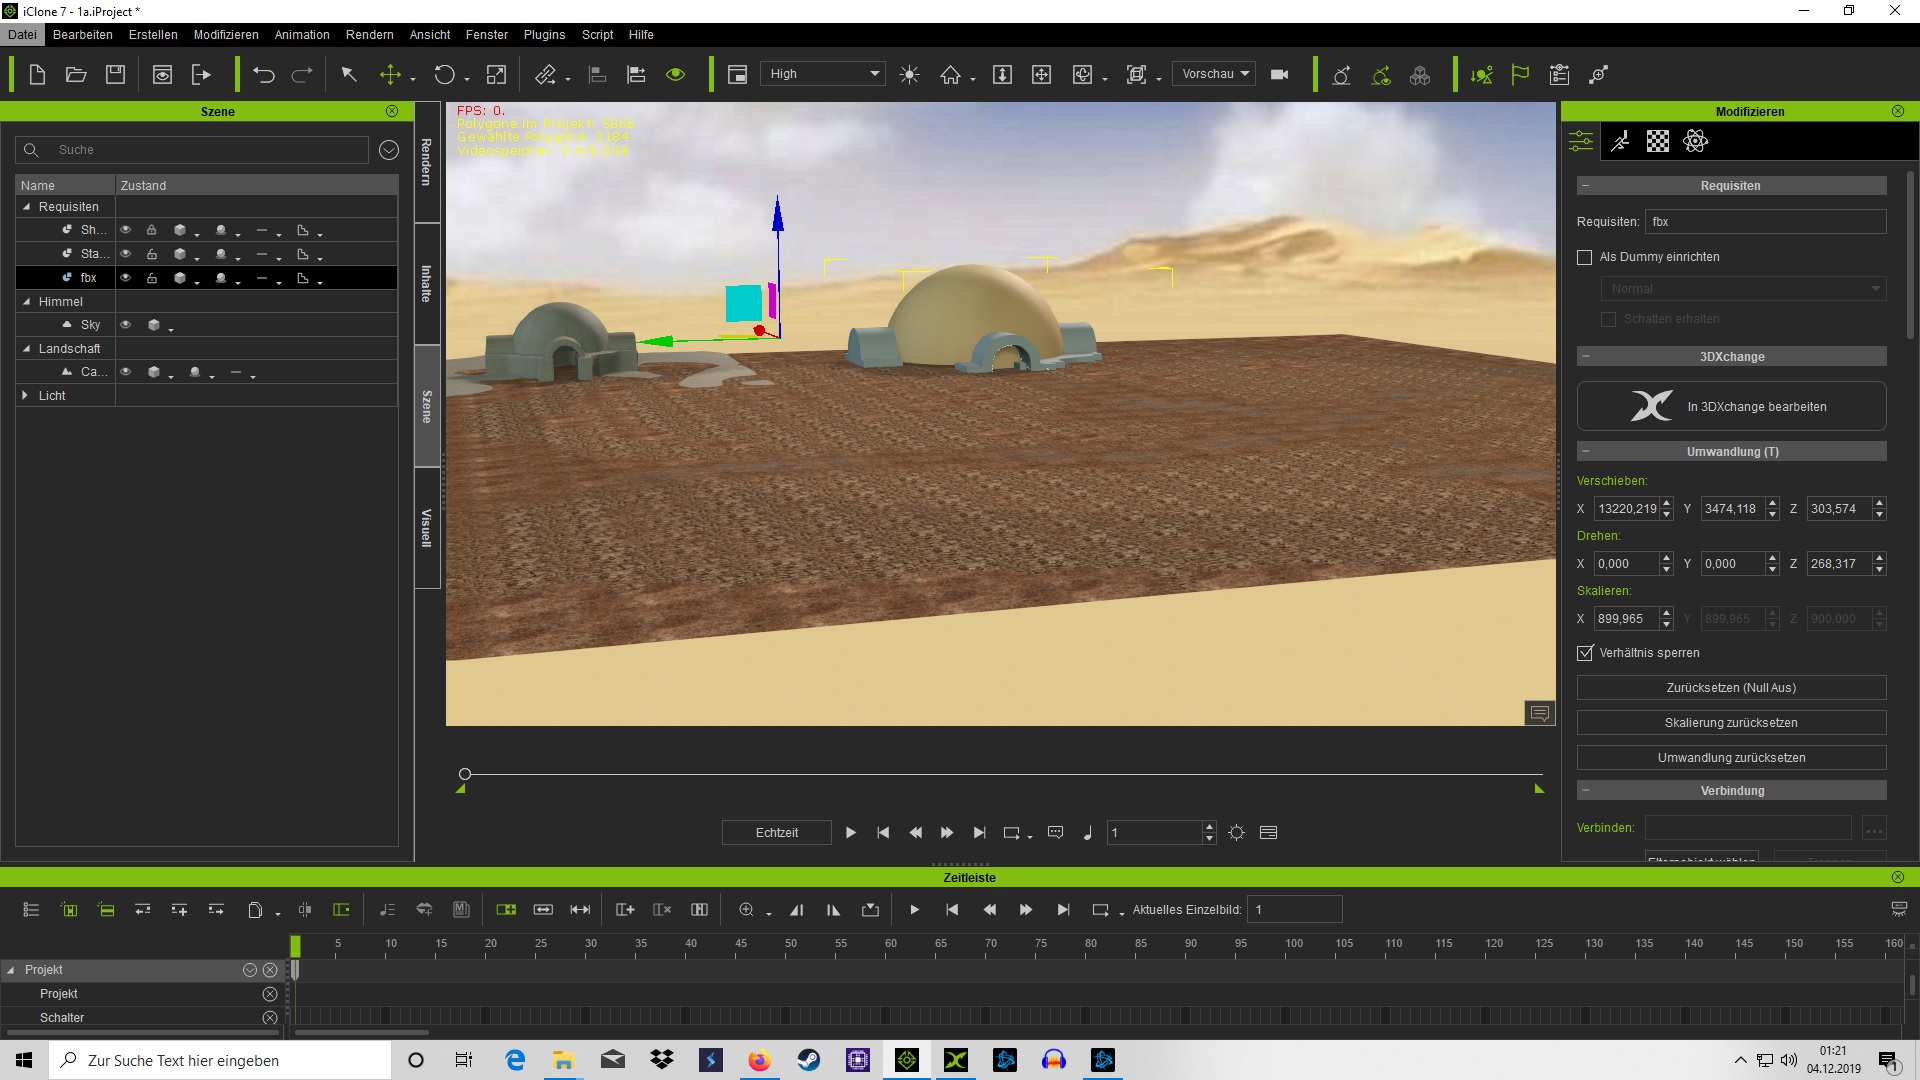Click the Verschieben X value field
The width and height of the screenshot is (1920, 1080).
tap(1626, 509)
